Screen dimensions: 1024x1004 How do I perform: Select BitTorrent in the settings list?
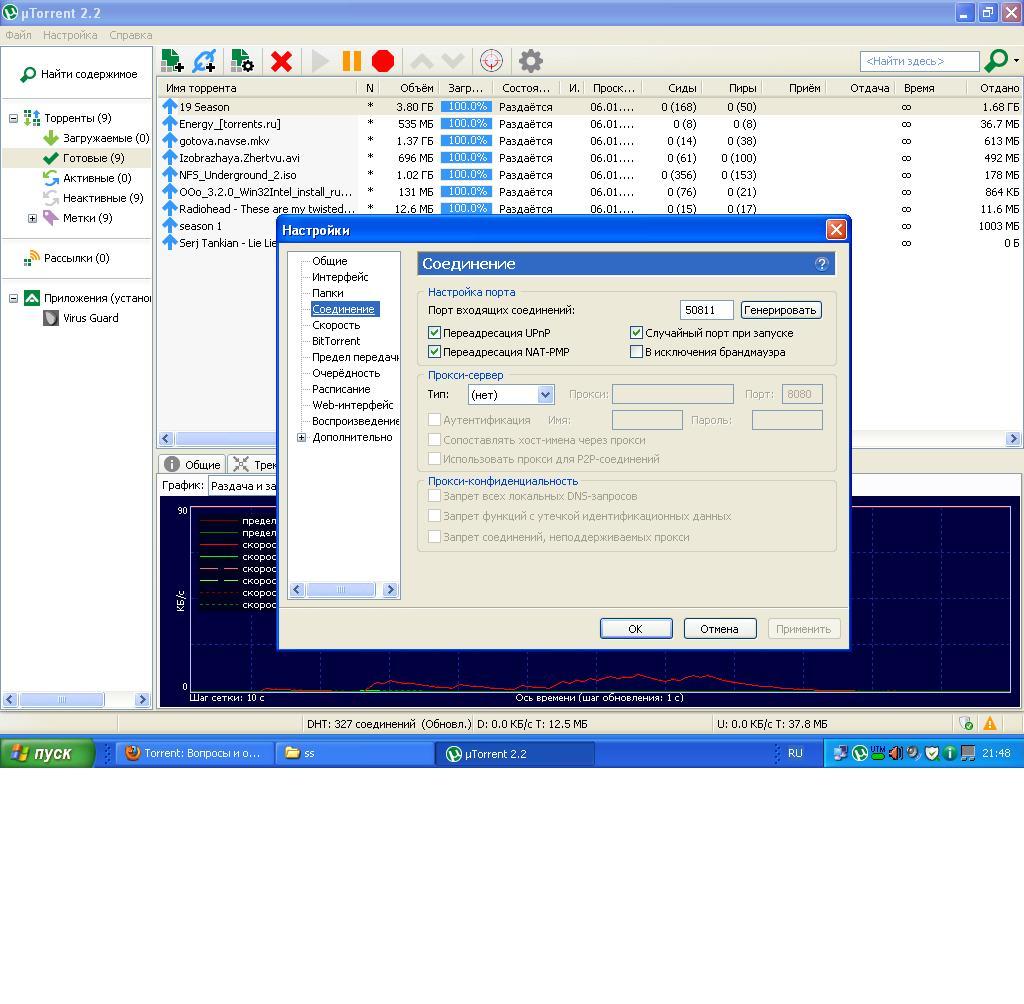pyautogui.click(x=336, y=341)
